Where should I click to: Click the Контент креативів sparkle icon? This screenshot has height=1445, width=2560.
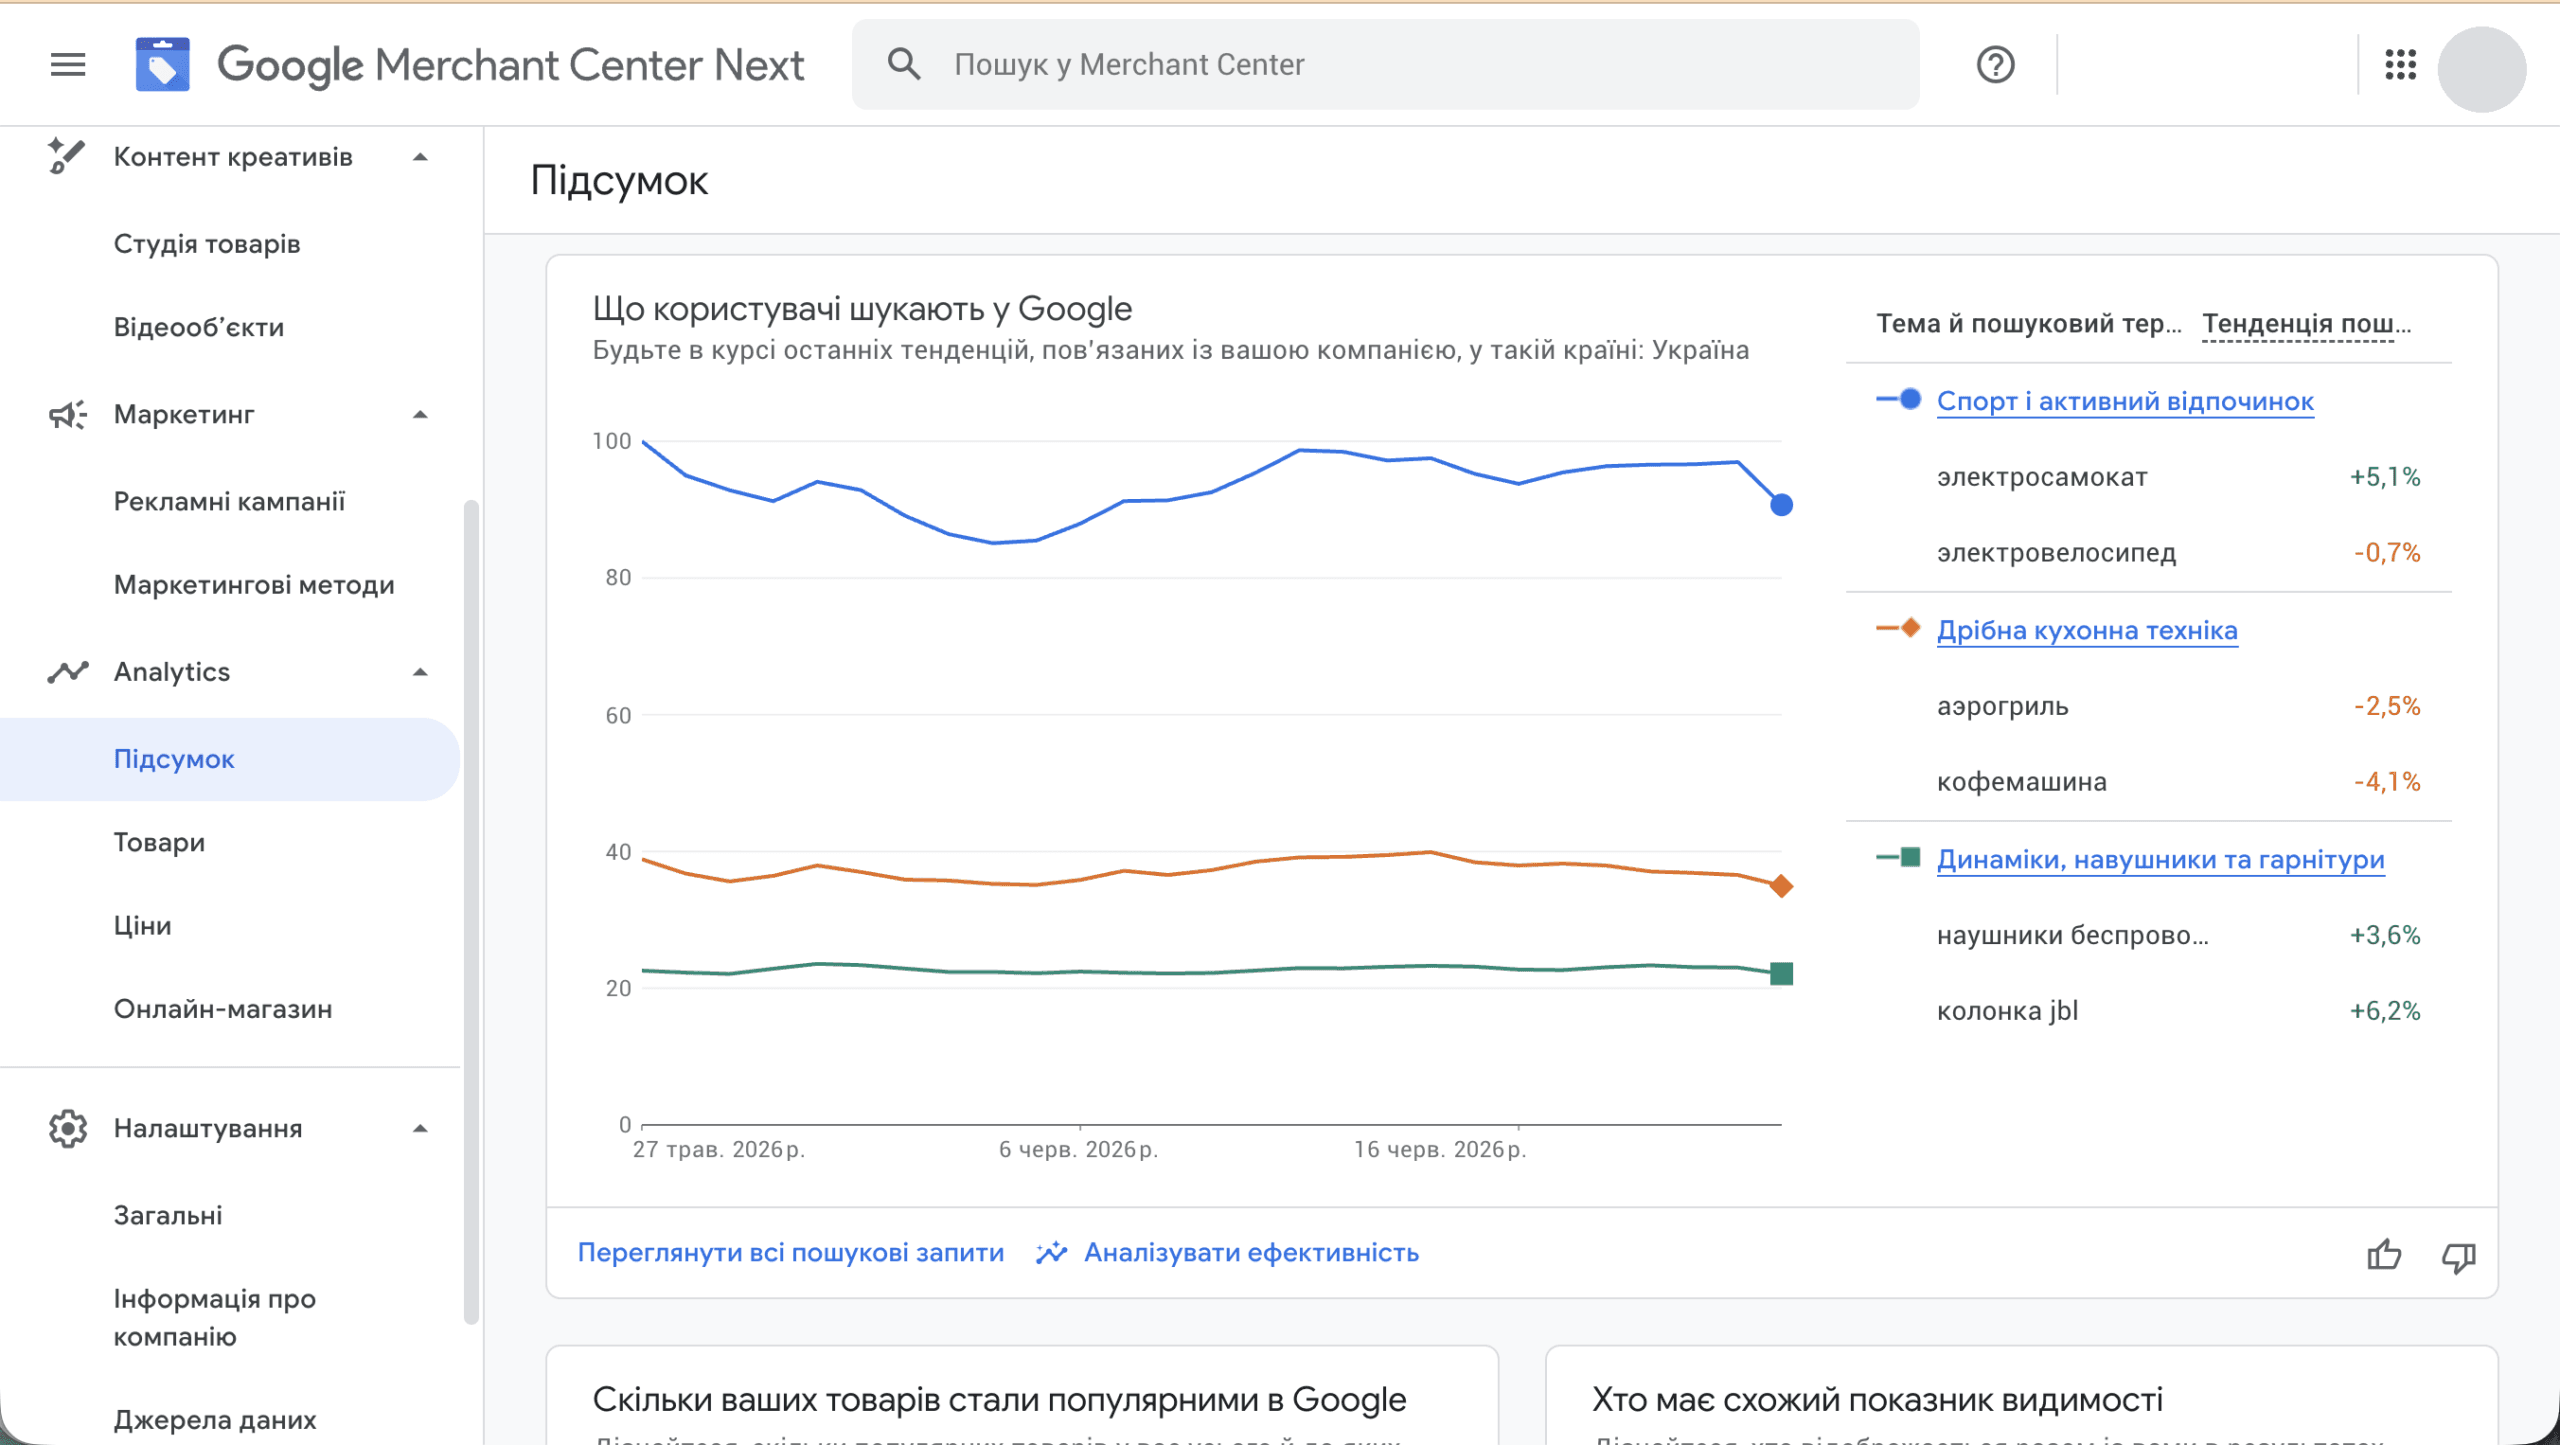tap(66, 156)
